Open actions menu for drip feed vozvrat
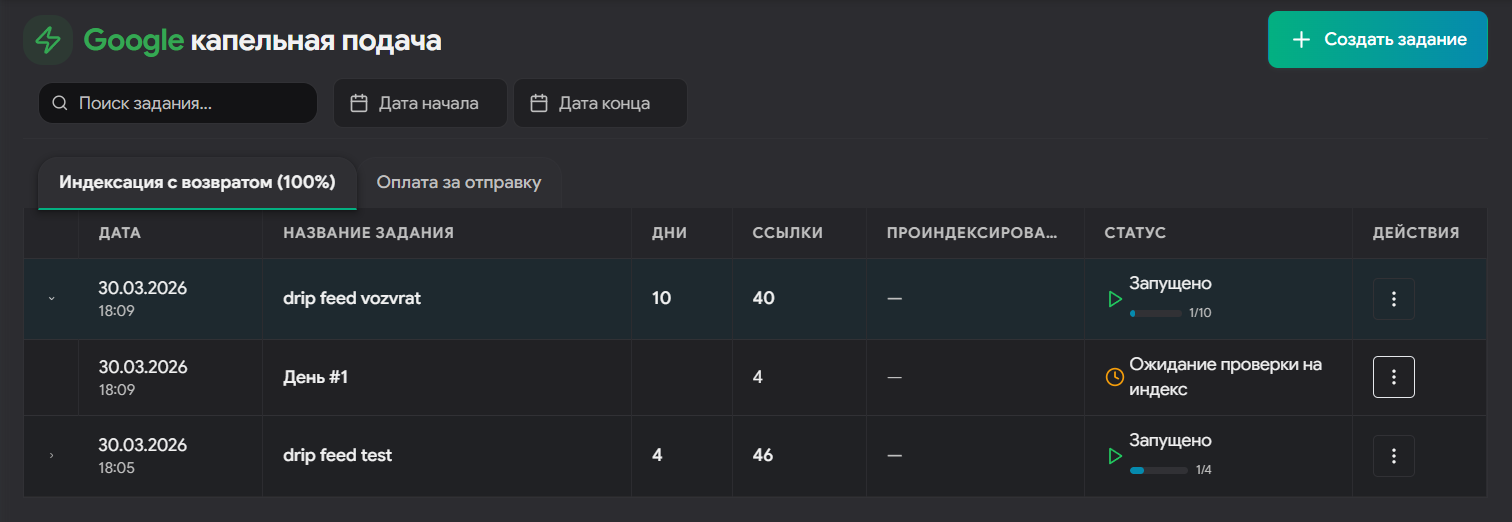The width and height of the screenshot is (1512, 522). click(1394, 299)
